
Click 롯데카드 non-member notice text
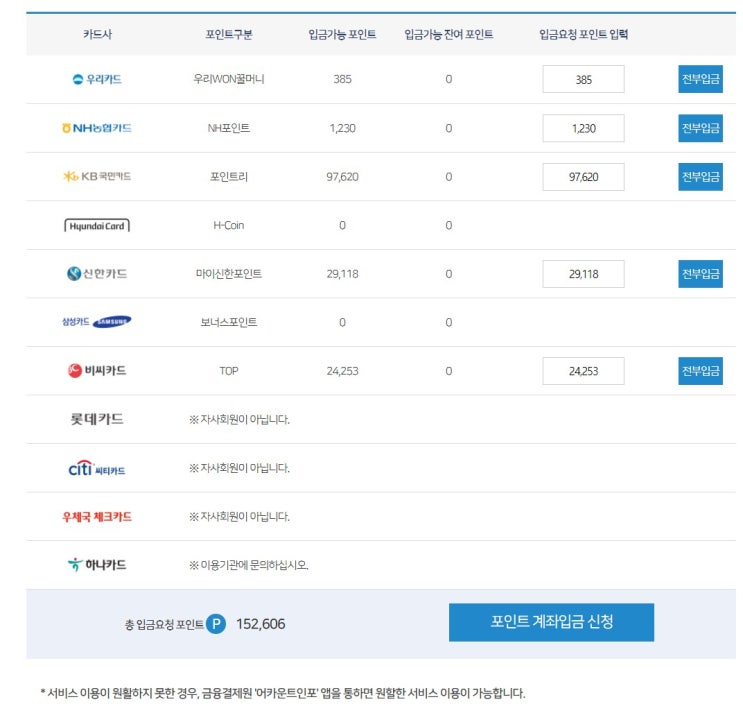point(239,419)
